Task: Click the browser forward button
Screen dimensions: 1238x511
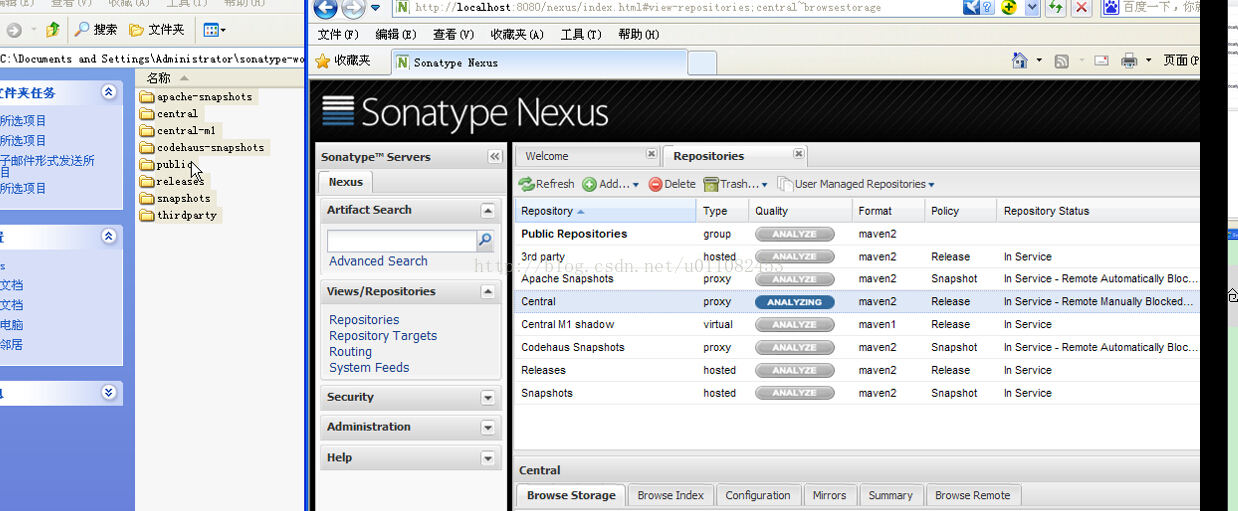Action: [x=353, y=9]
